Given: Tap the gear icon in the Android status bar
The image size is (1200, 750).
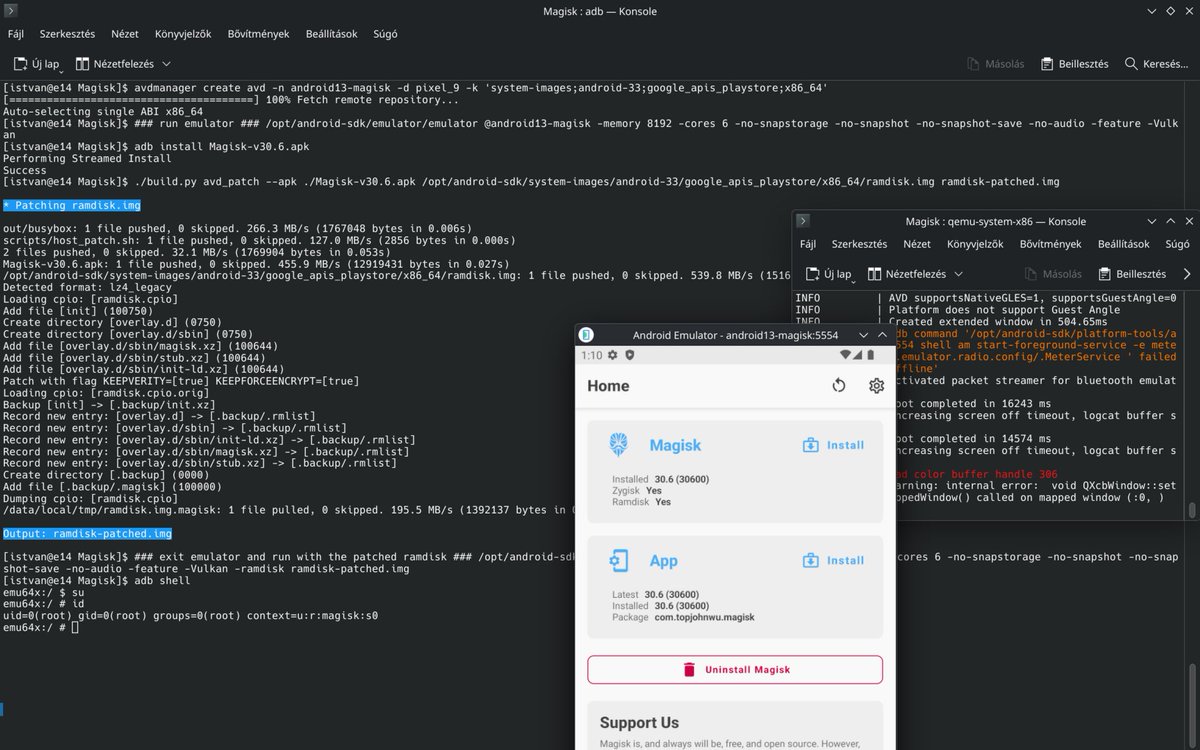Looking at the screenshot, I should click(612, 355).
